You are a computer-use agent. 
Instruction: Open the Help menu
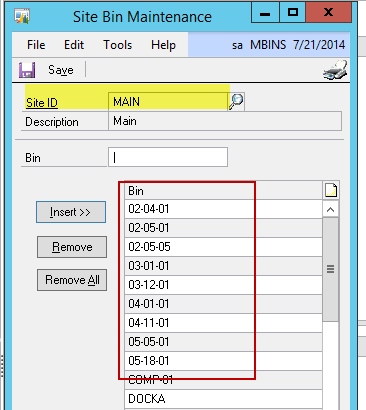click(x=163, y=45)
